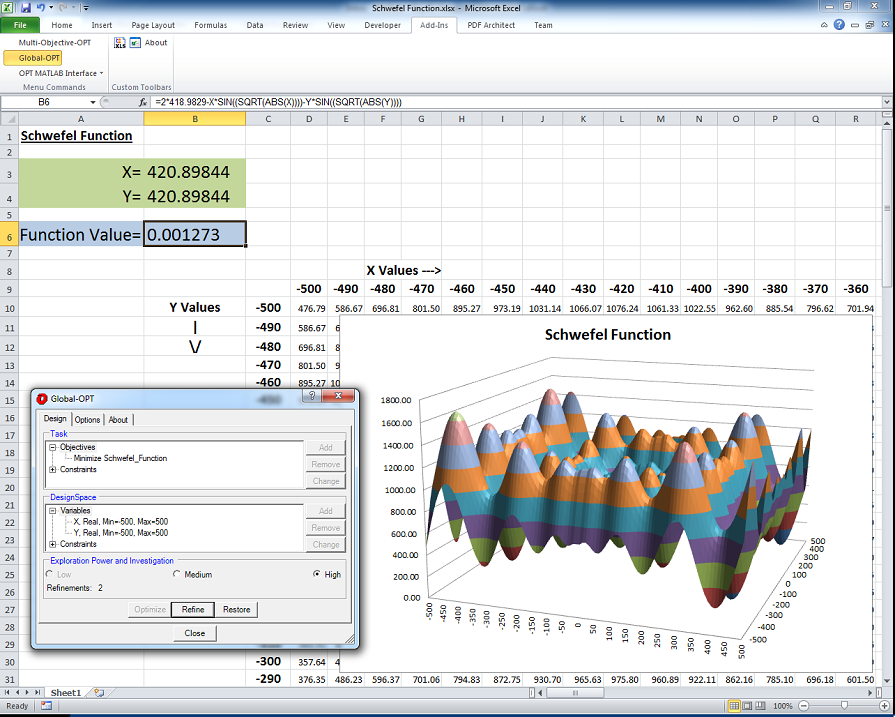
Task: Expand the formula bar
Action: click(887, 102)
